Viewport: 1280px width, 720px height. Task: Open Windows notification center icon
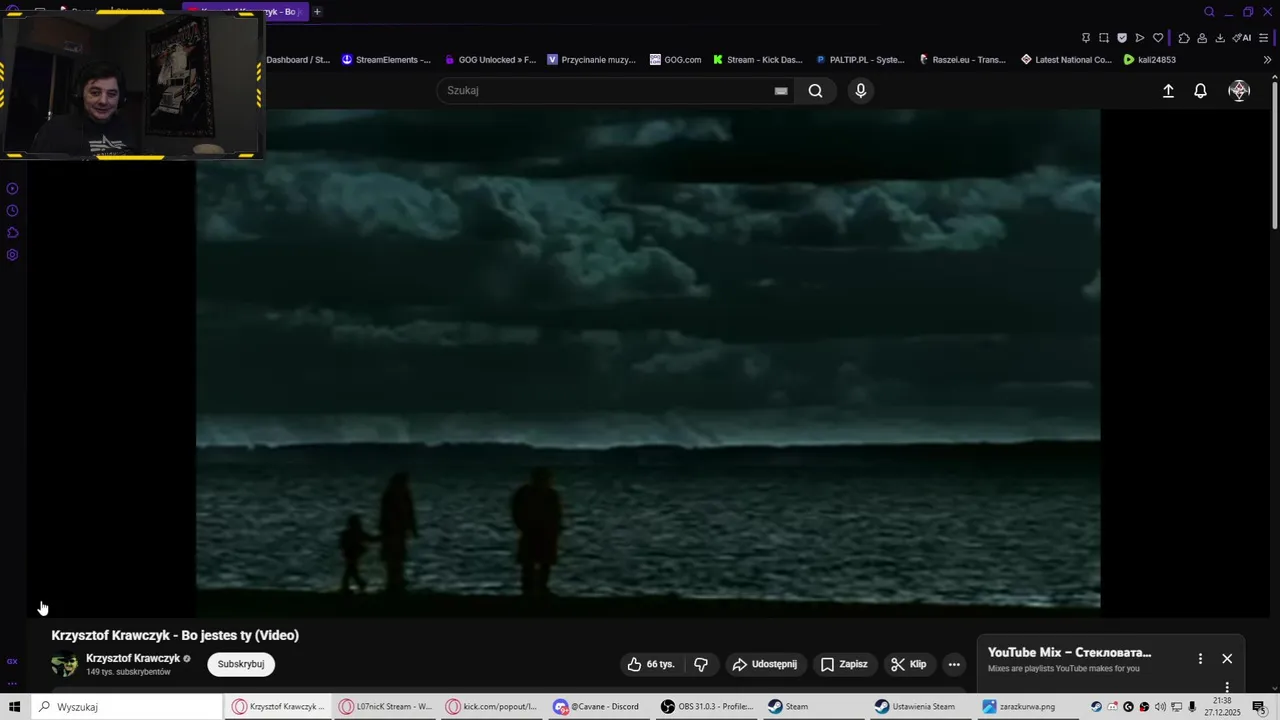(x=1259, y=707)
